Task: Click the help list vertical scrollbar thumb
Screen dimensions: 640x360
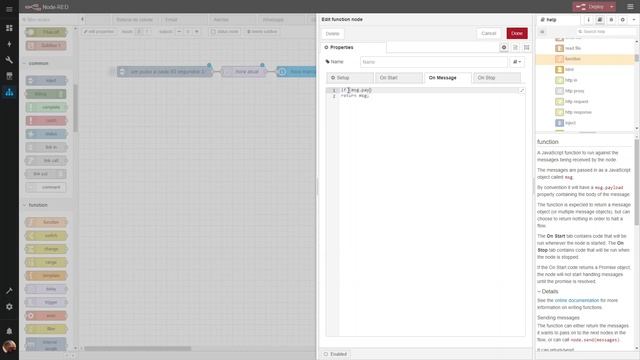Action: 636,58
